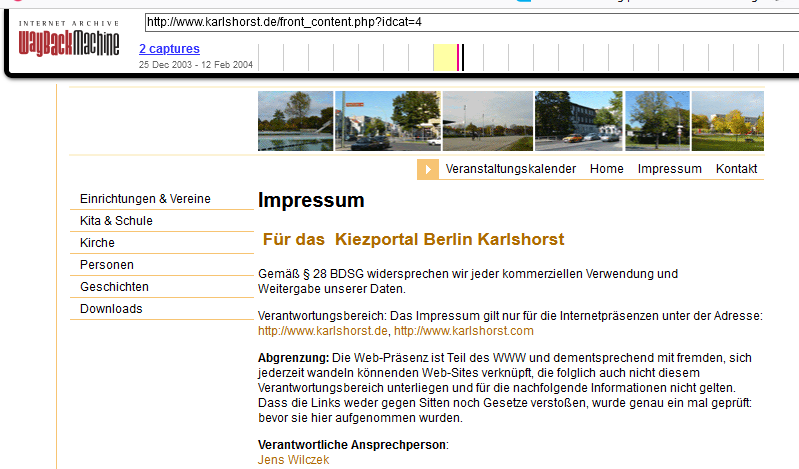The width and height of the screenshot is (799, 469).
Task: Follow the http://www.karlshorst.com link
Action: (464, 331)
